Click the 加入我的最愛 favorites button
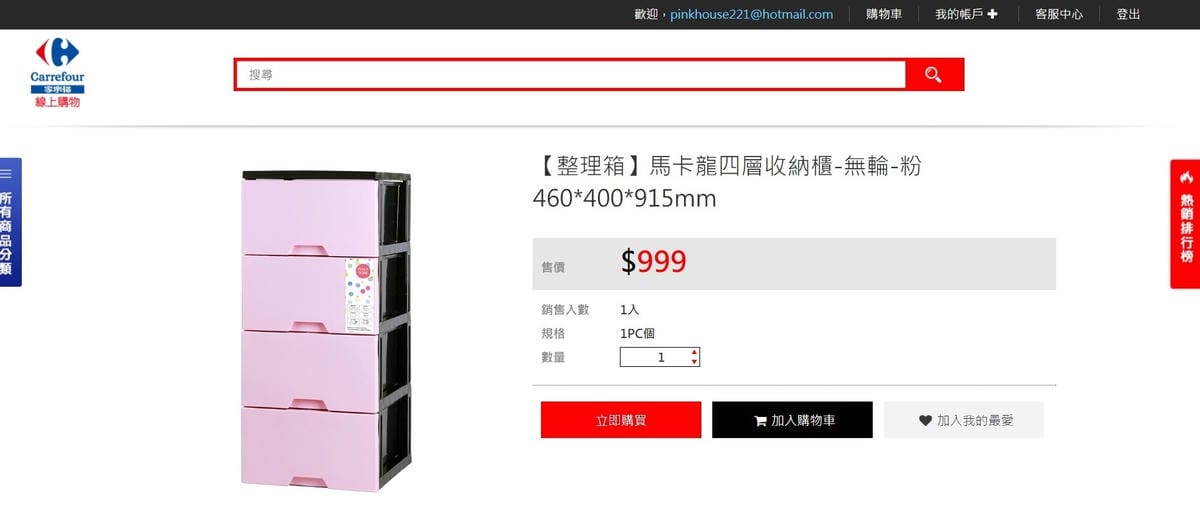Image resolution: width=1200 pixels, height=508 pixels. click(964, 420)
